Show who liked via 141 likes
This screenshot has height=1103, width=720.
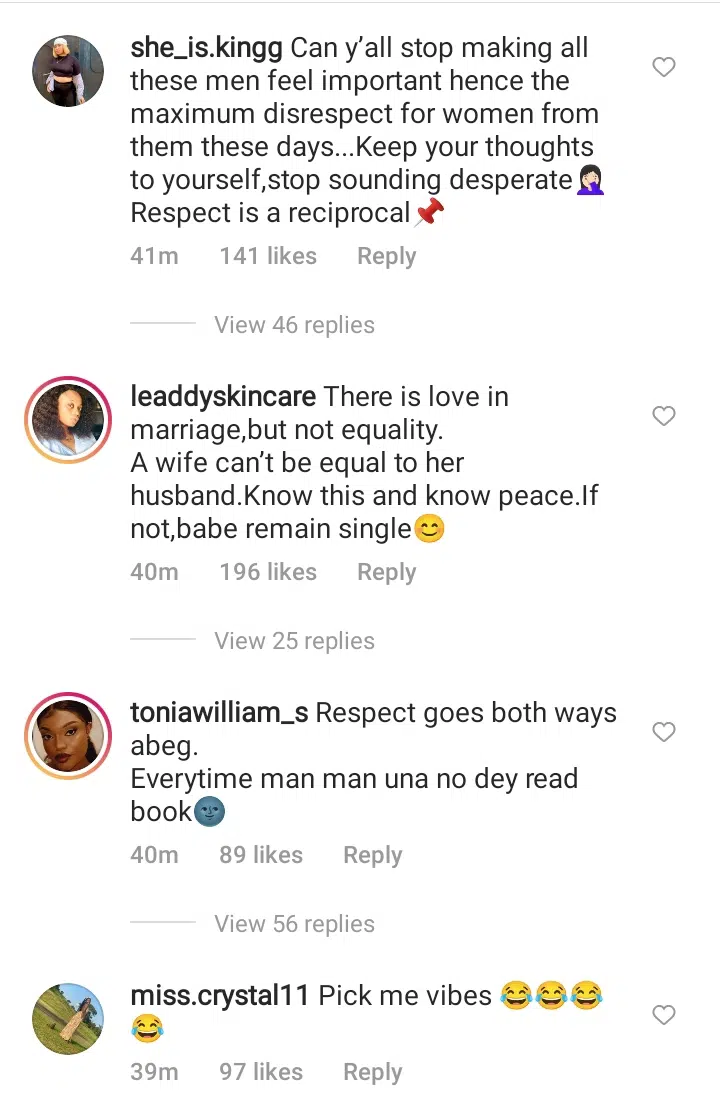268,256
